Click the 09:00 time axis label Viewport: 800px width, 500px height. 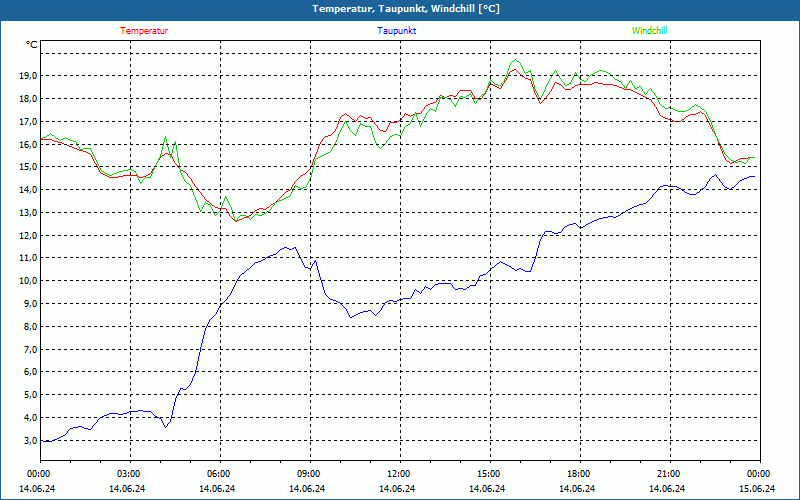click(x=309, y=474)
